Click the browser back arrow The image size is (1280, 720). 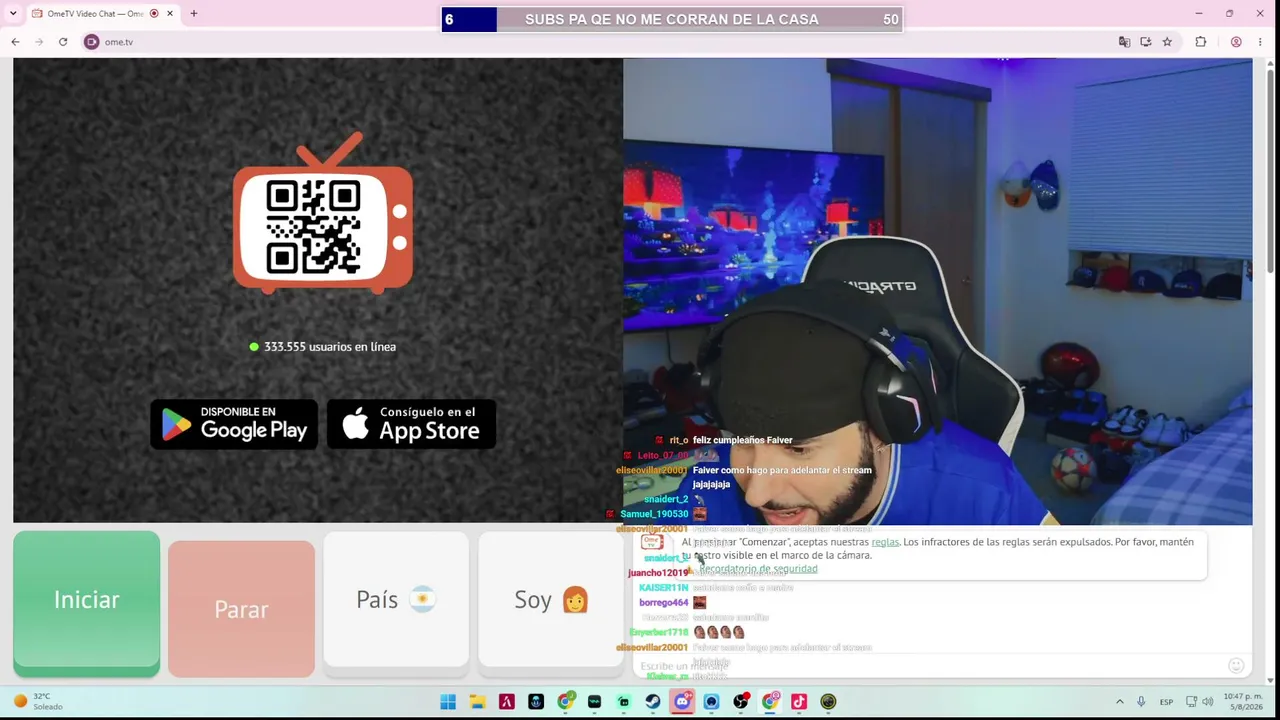click(15, 42)
